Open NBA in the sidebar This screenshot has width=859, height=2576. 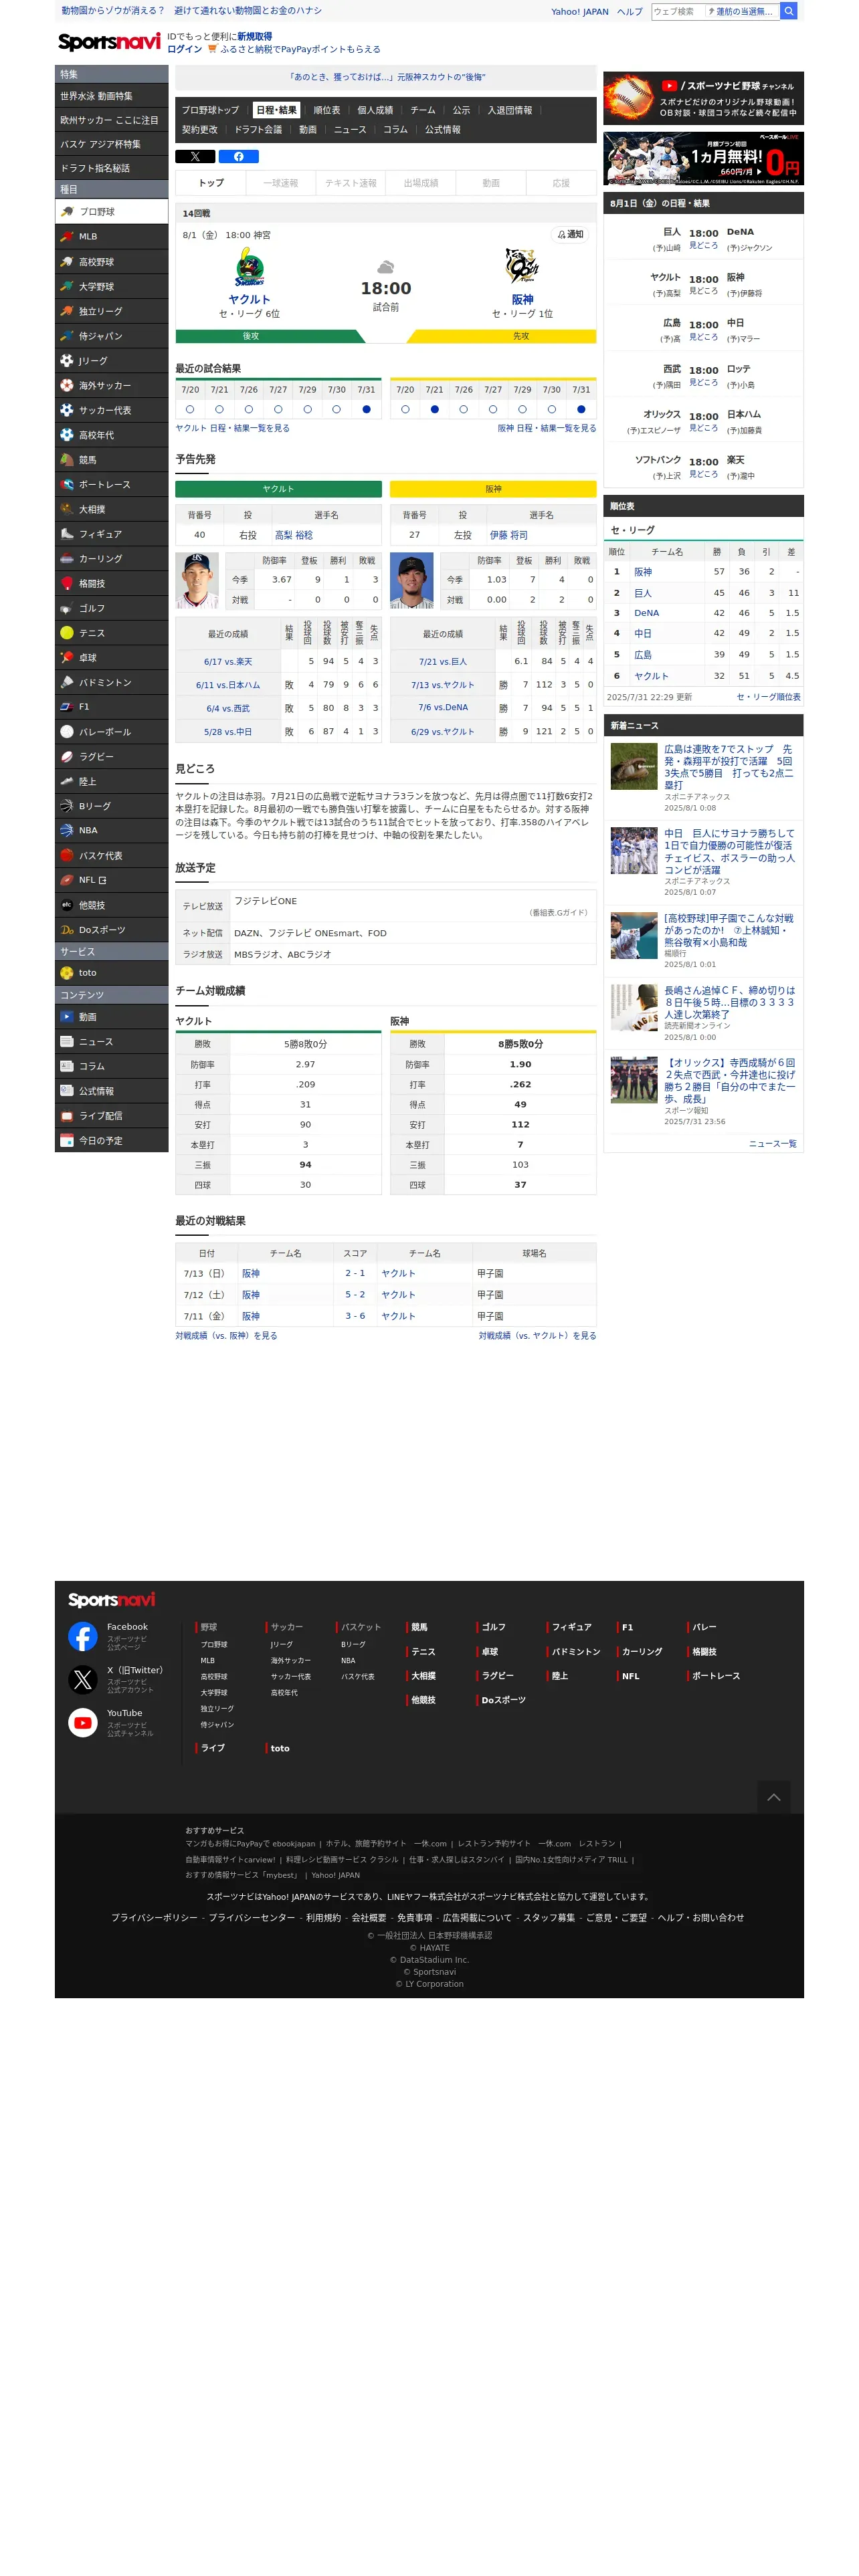coord(111,830)
